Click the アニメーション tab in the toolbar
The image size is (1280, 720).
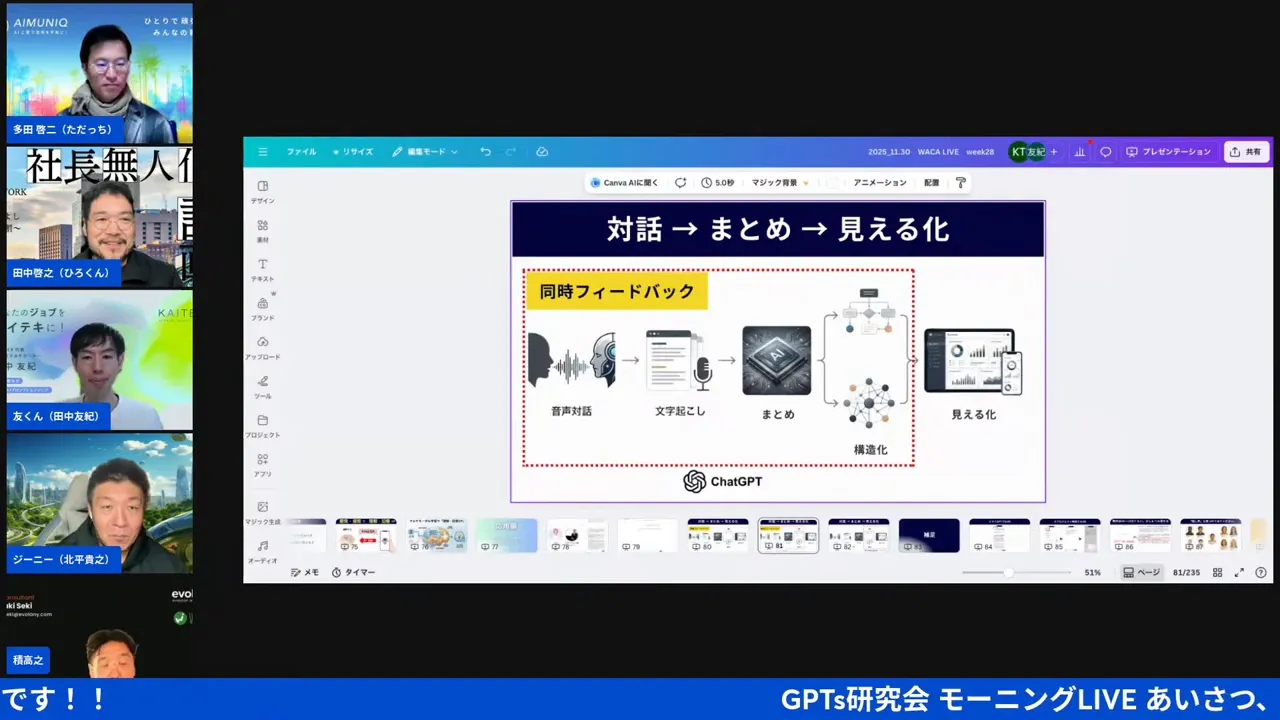point(880,182)
